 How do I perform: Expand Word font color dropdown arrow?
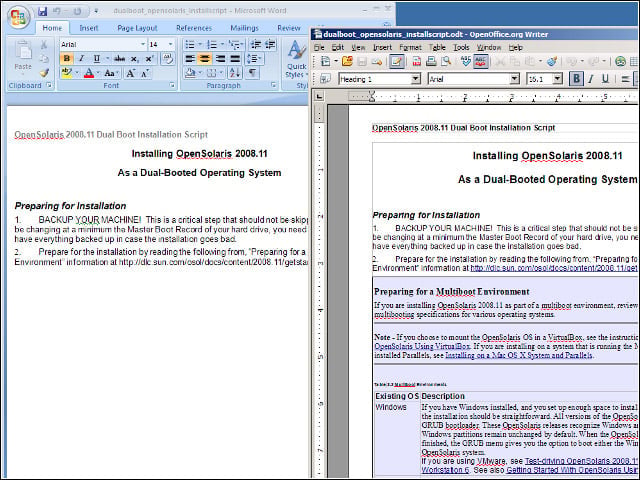(98, 73)
